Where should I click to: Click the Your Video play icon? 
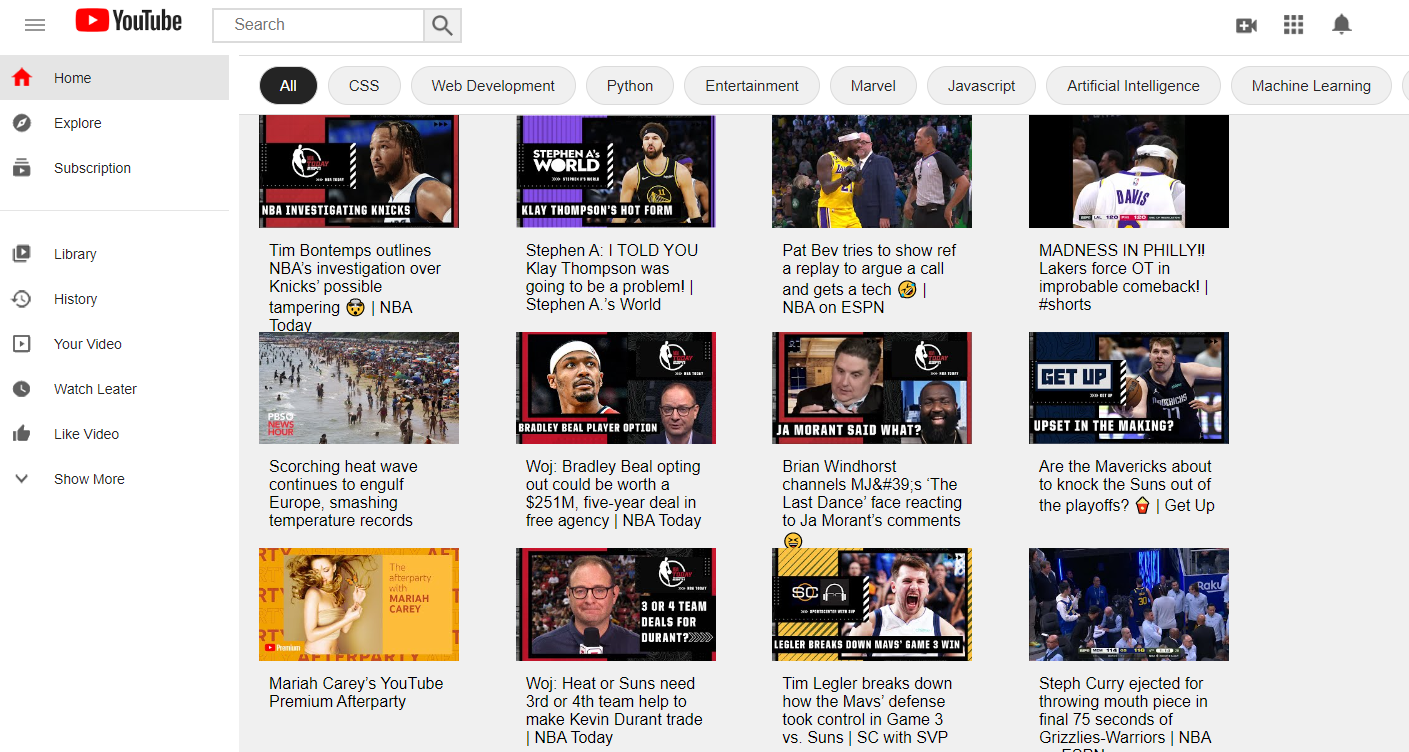click(22, 344)
